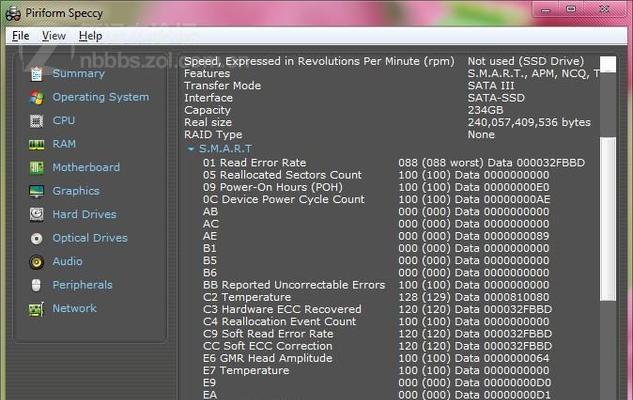Open the Graphics section

point(76,191)
